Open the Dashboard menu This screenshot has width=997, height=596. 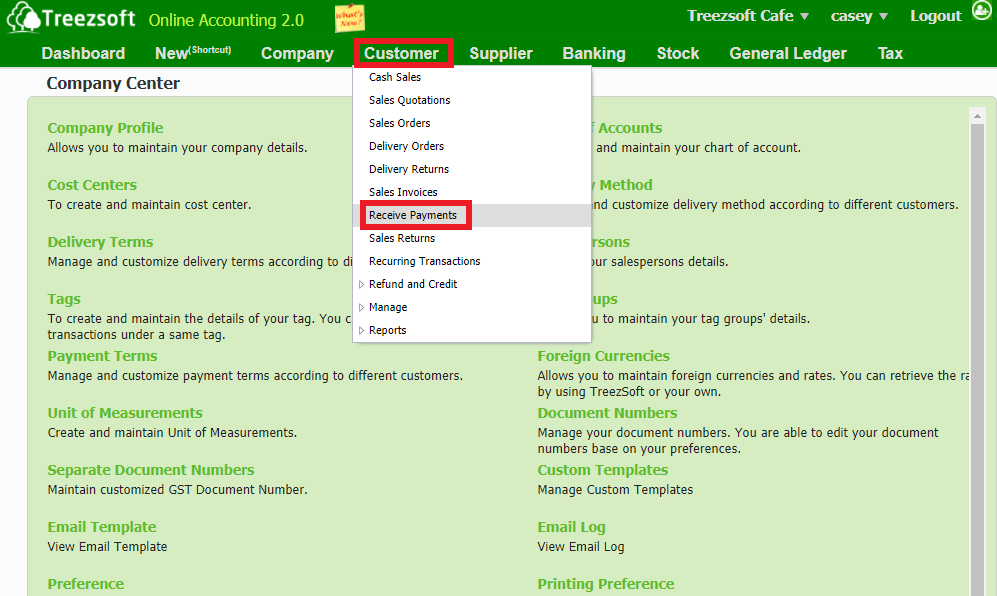pyautogui.click(x=83, y=53)
